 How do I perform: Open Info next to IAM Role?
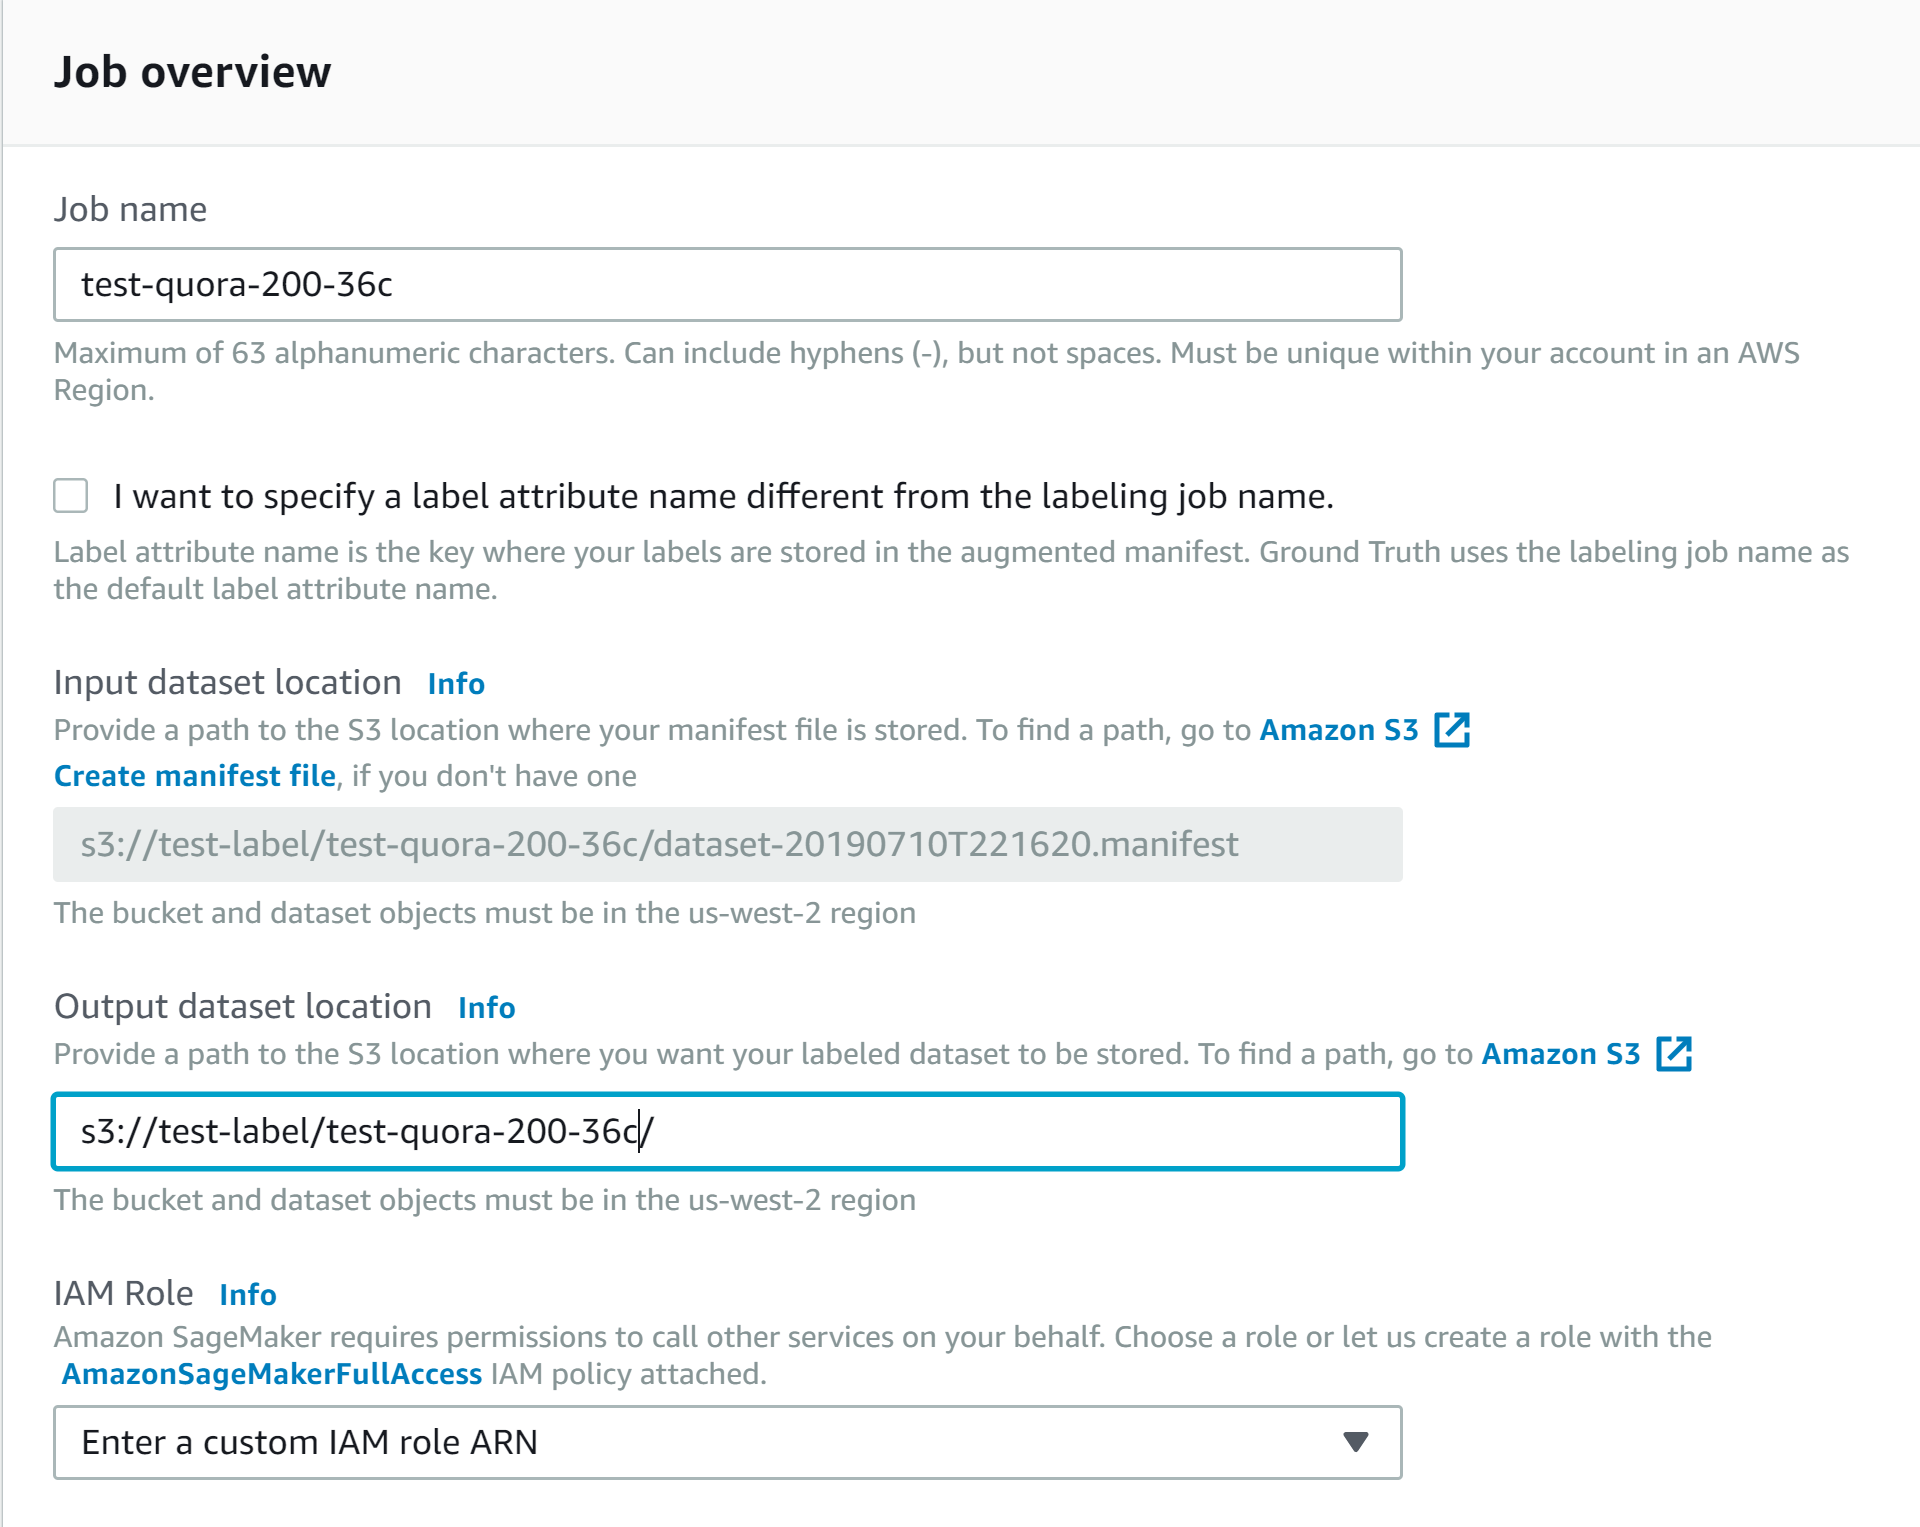tap(248, 1295)
